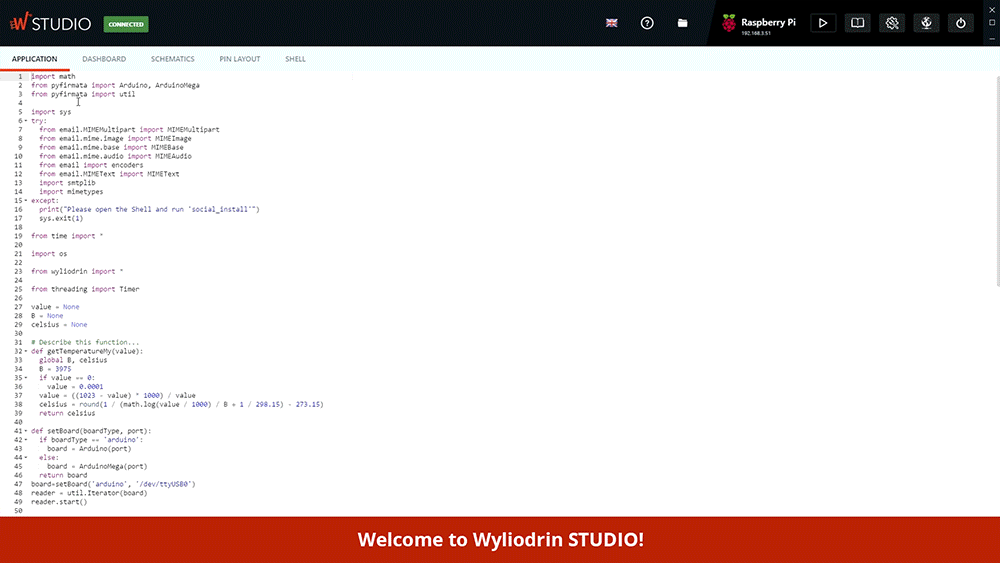Click the board=setBoard('arduino', '/dev/ttyUSB0') line
The height and width of the screenshot is (563, 1000).
click(113, 484)
